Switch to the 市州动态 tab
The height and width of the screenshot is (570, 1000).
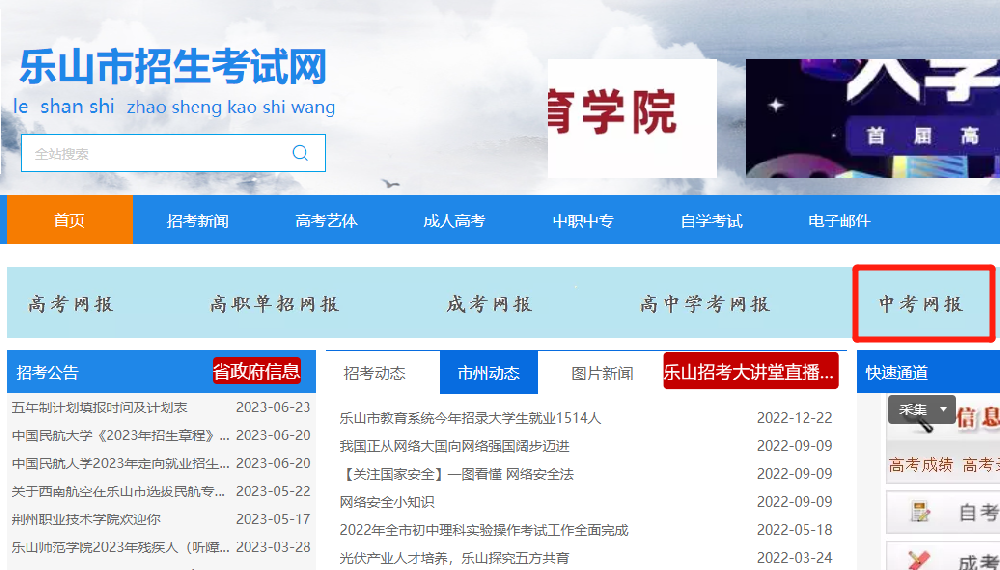coord(488,373)
